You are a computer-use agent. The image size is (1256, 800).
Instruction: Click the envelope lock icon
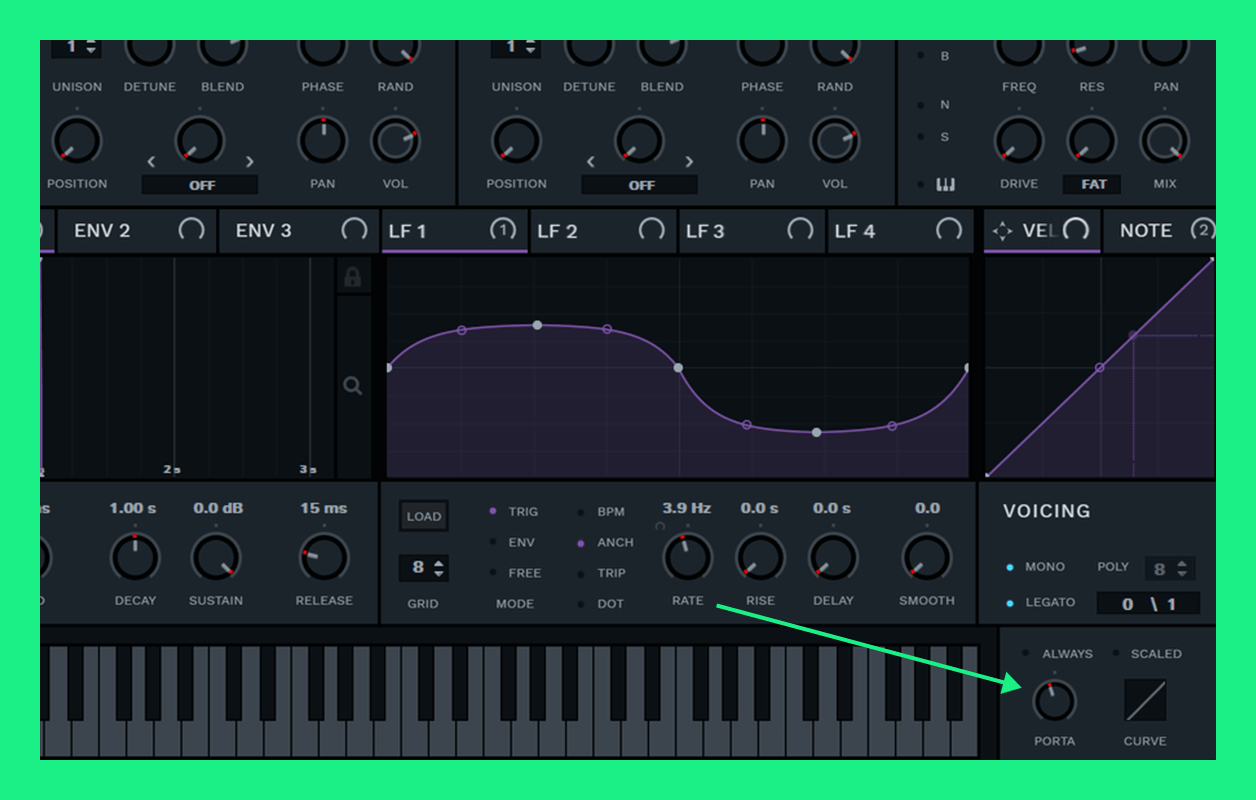tap(352, 278)
